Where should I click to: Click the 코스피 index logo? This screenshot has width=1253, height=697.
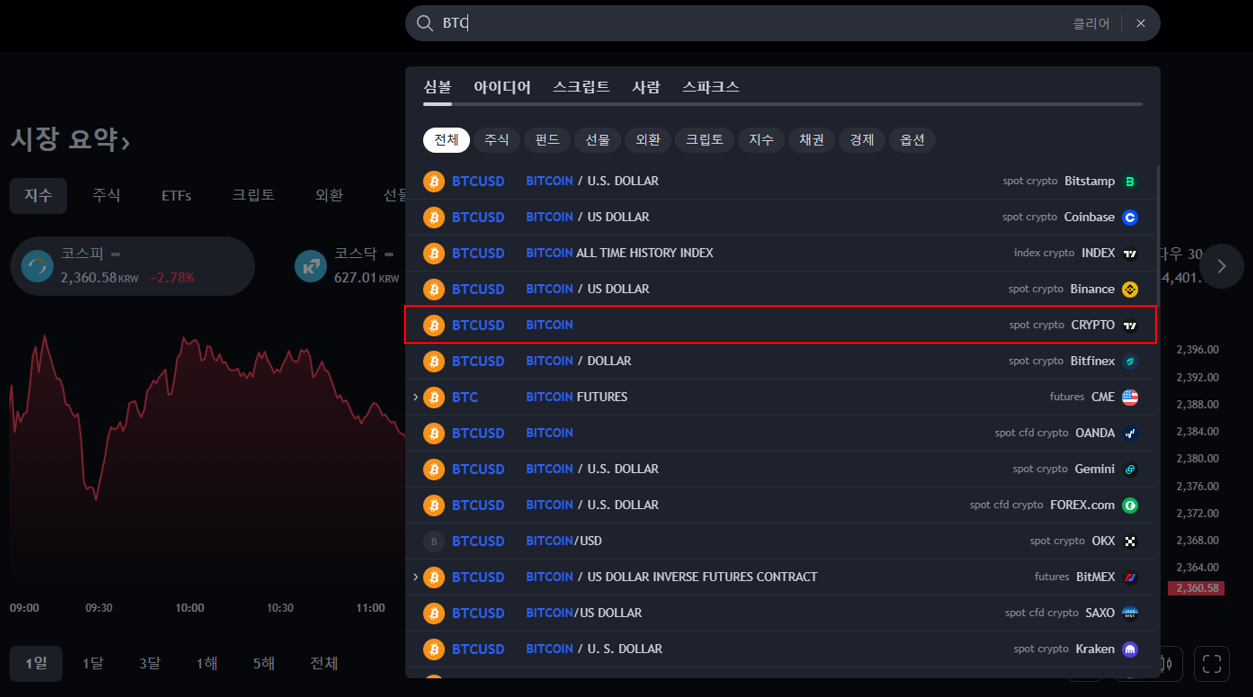[x=38, y=266]
